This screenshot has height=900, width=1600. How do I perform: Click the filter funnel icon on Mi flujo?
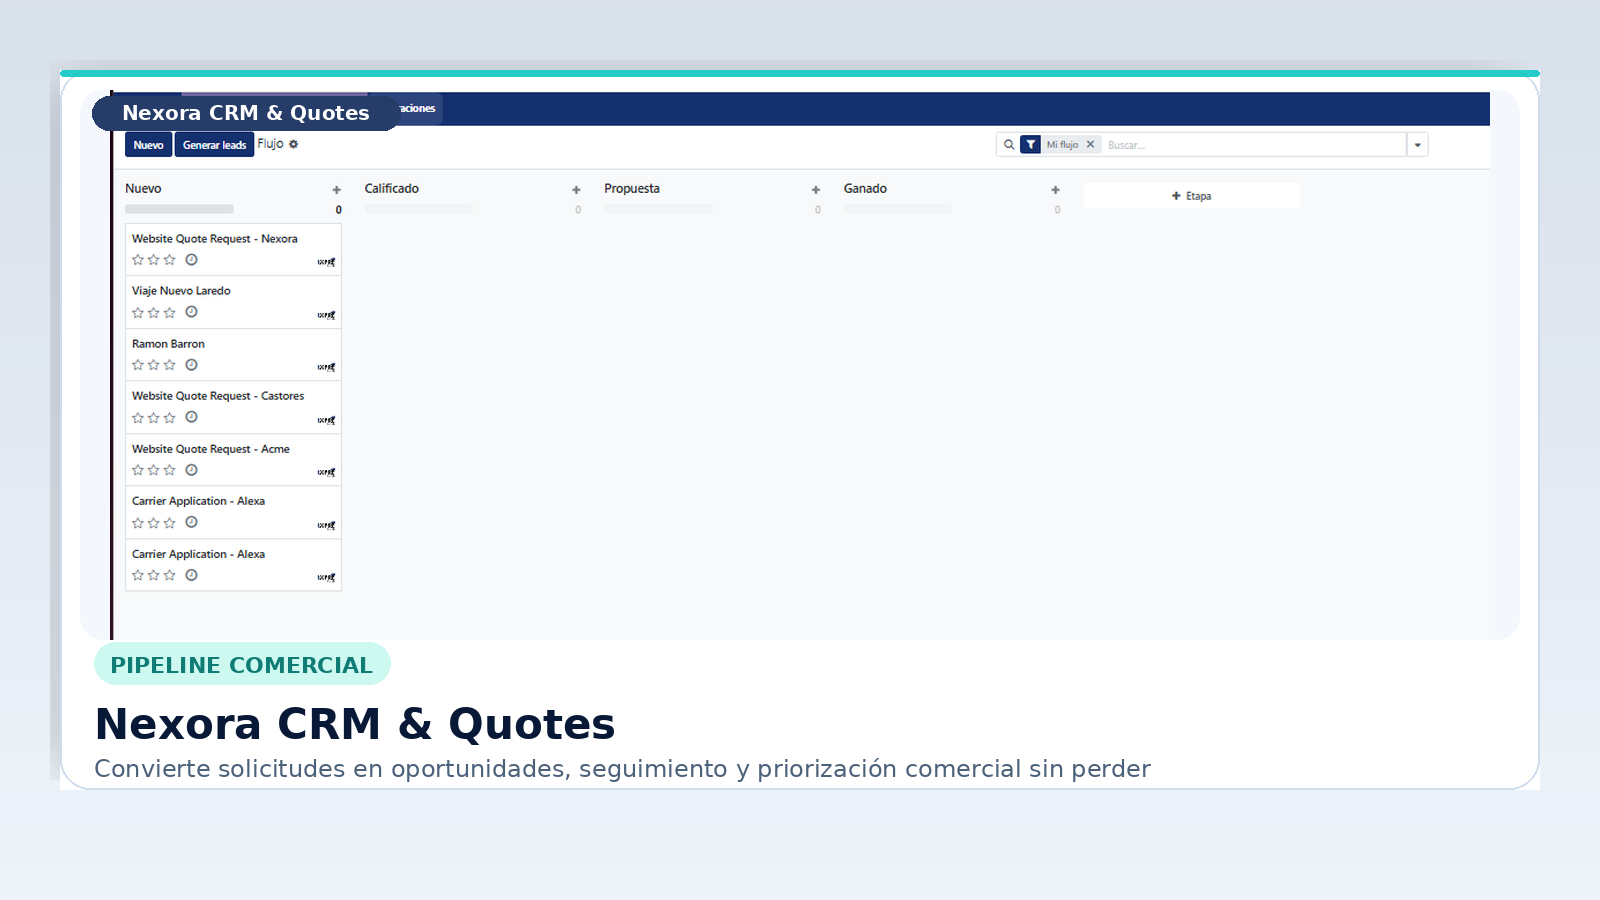(x=1030, y=145)
